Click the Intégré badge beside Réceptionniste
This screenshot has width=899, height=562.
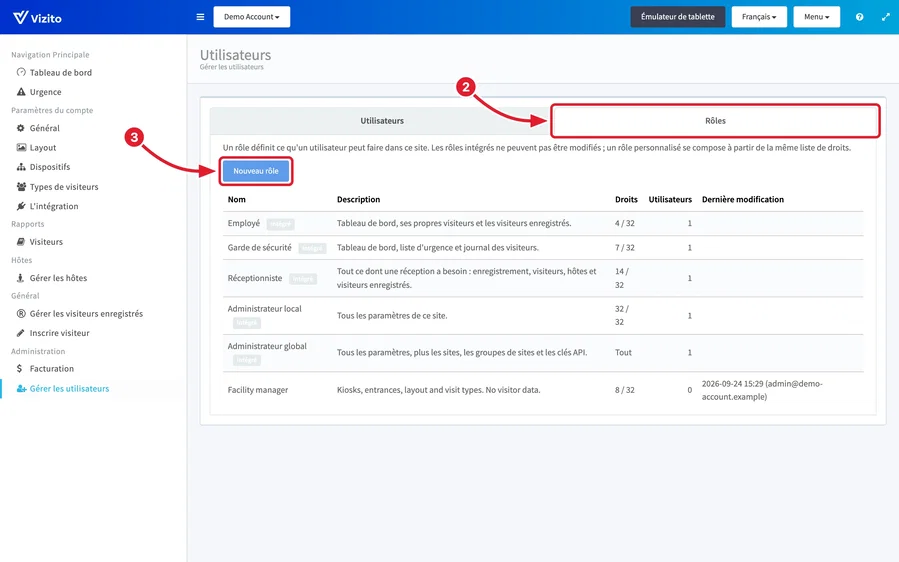click(303, 279)
